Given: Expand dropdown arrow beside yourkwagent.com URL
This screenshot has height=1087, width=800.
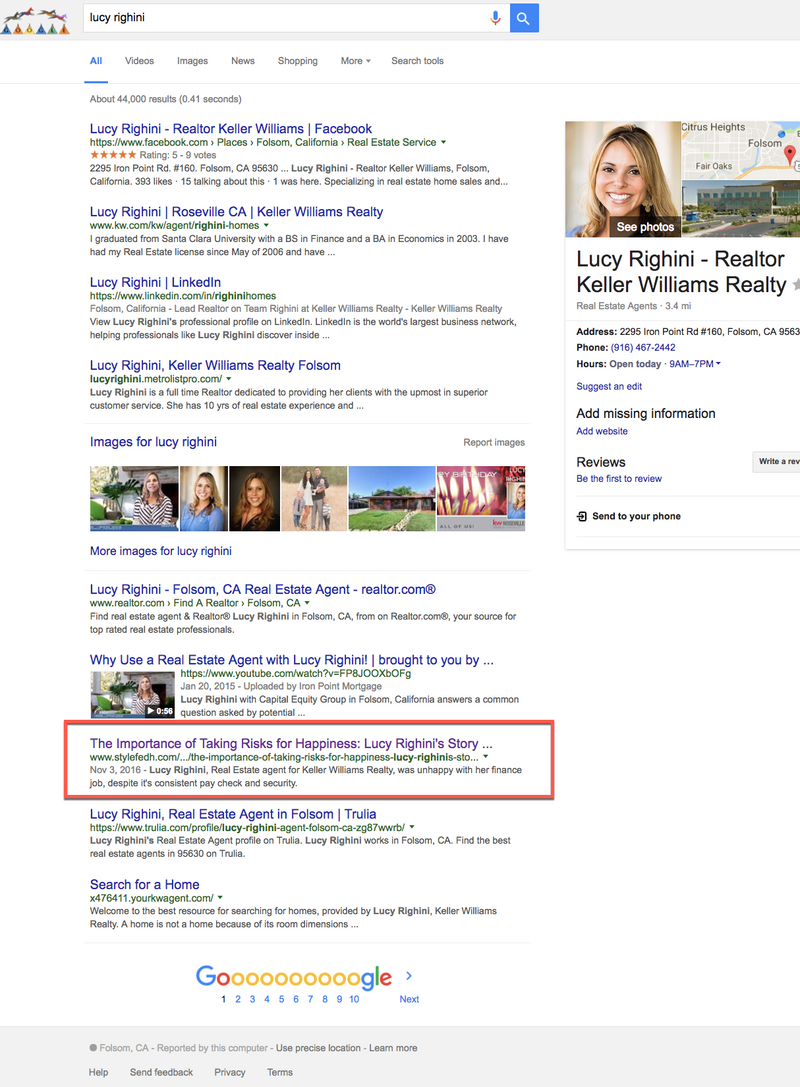Looking at the screenshot, I should 220,898.
